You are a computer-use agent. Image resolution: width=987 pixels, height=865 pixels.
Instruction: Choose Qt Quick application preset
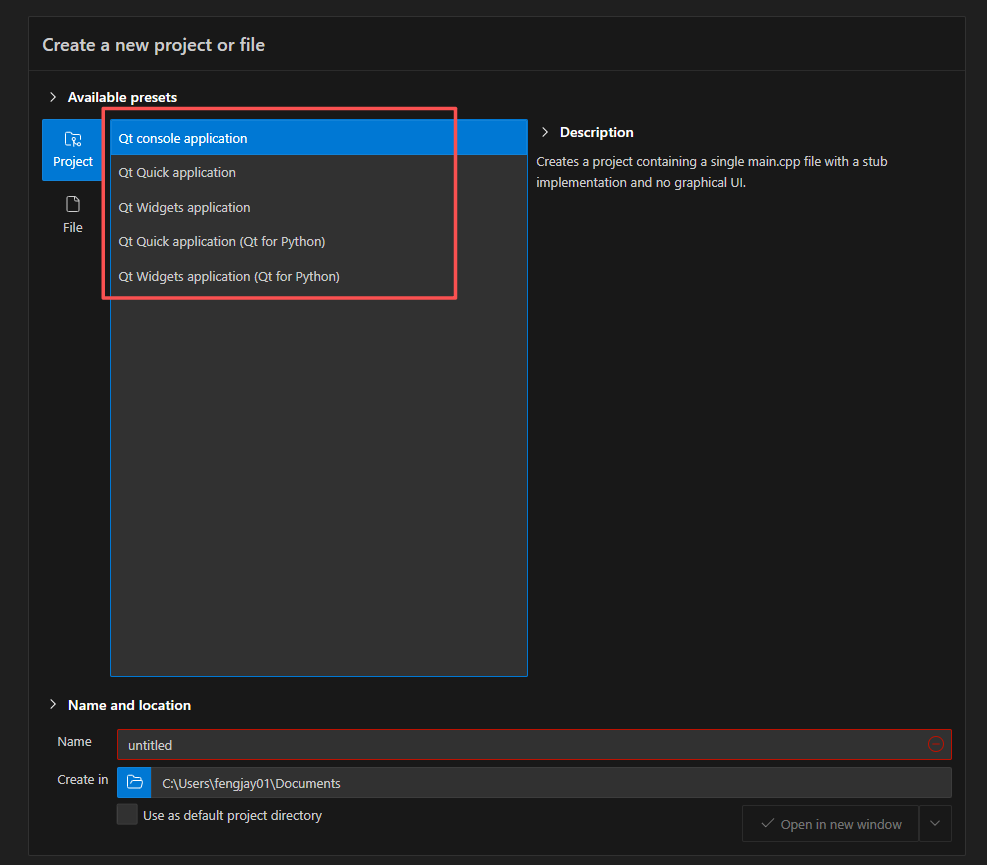319,172
